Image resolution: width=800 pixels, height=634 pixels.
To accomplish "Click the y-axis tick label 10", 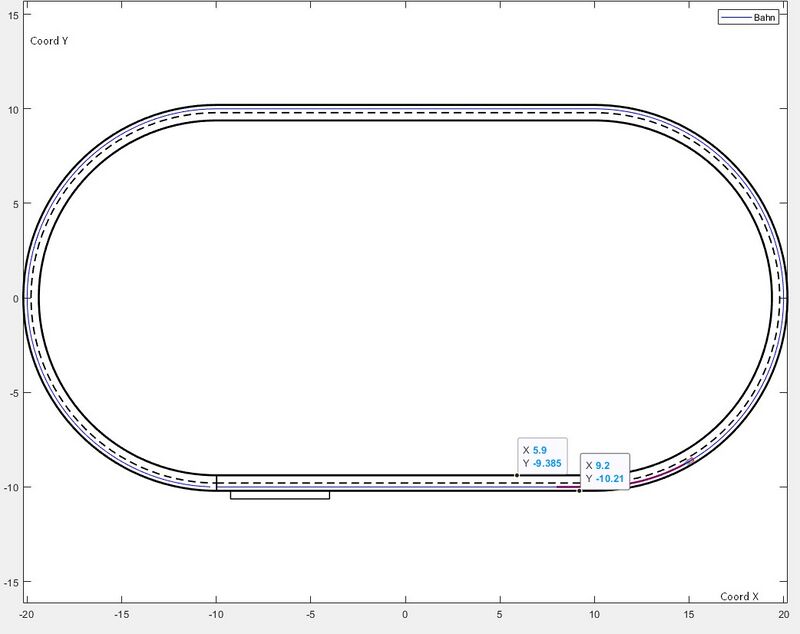I will point(11,109).
